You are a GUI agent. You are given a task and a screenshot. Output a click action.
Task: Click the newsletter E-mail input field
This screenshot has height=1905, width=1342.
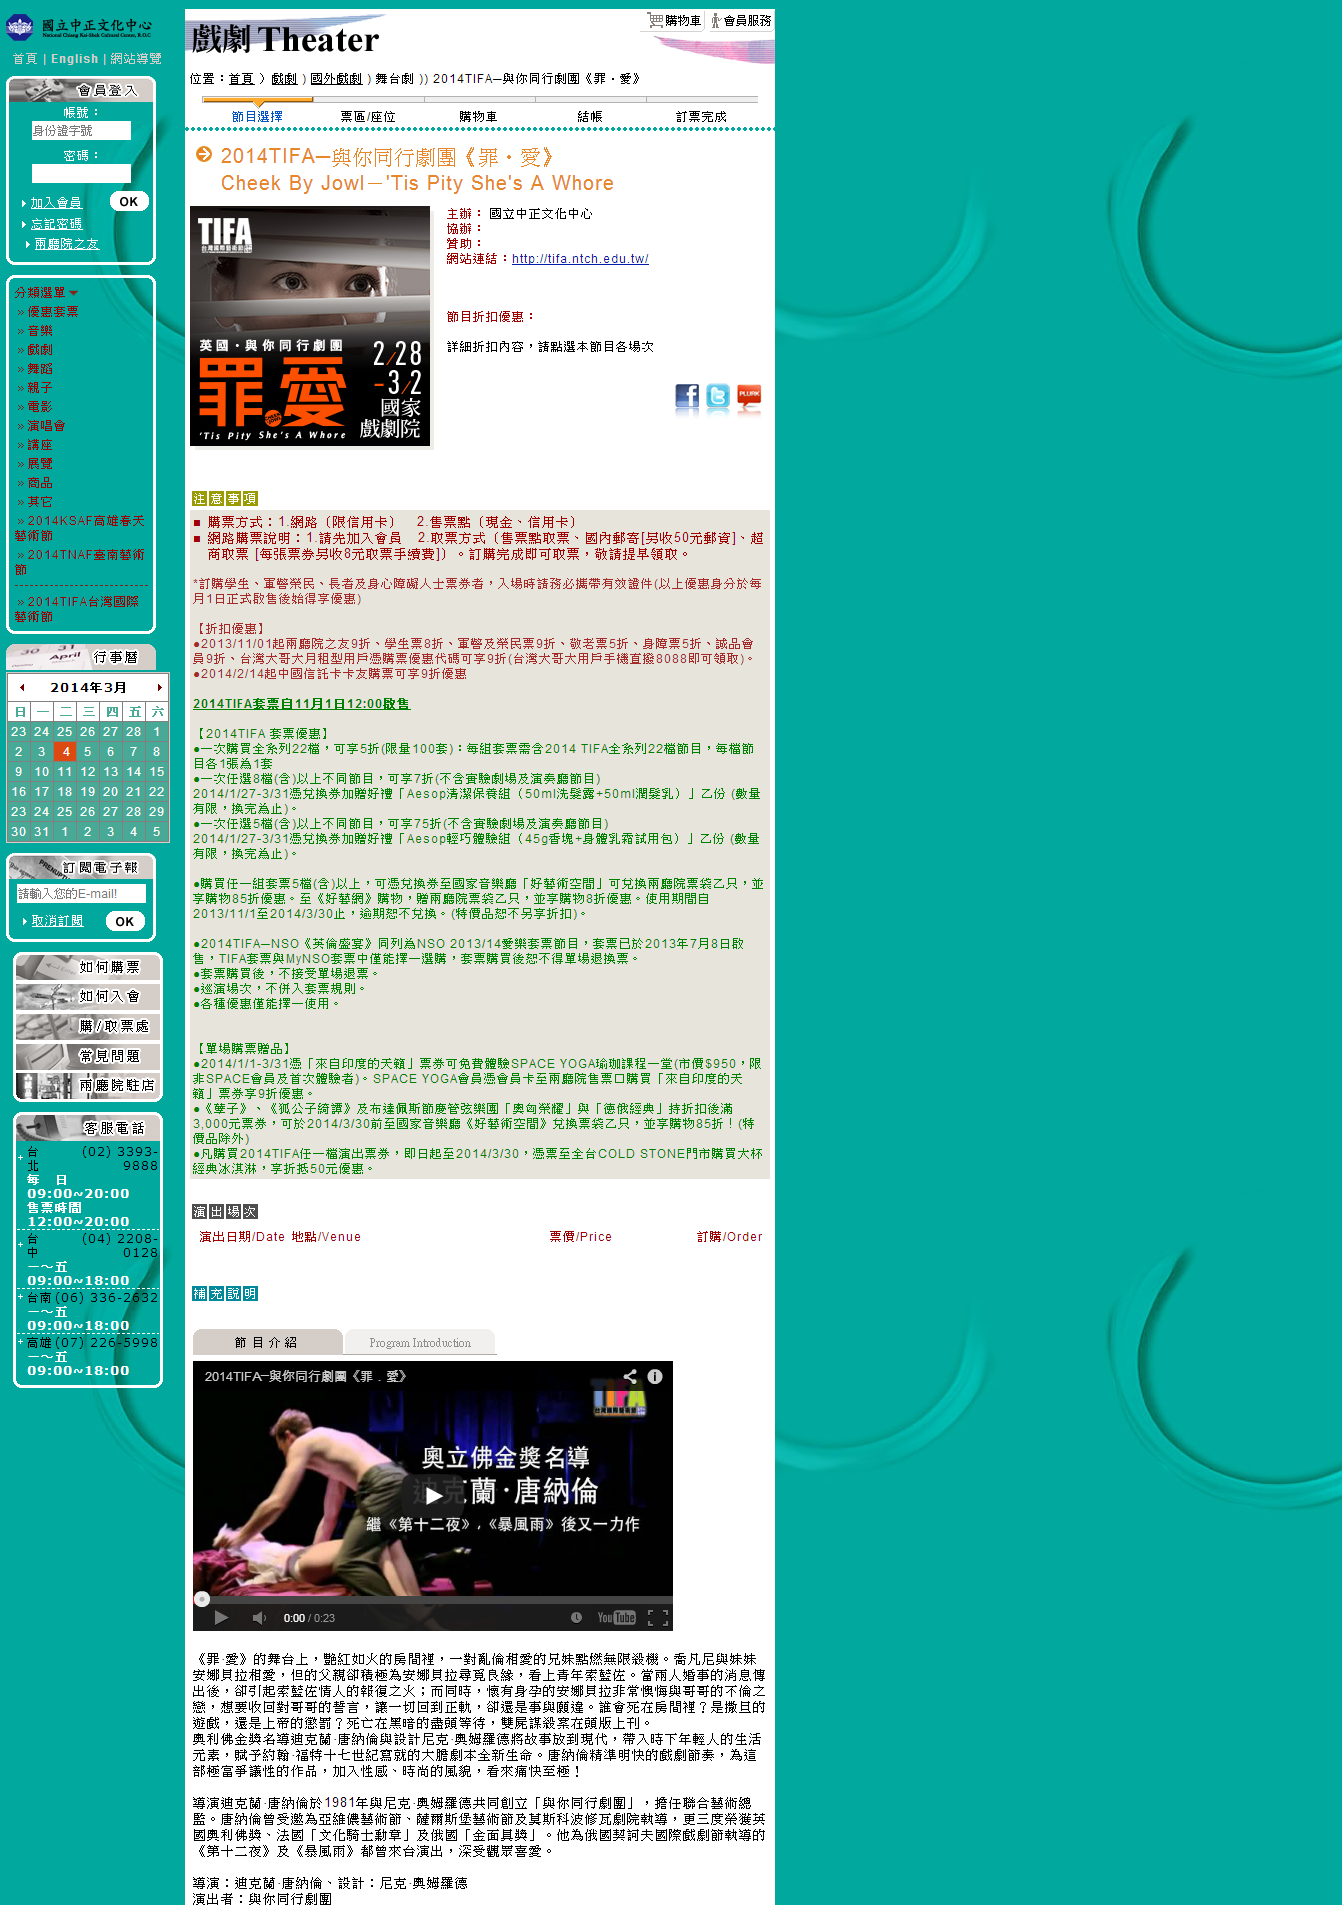point(81,894)
